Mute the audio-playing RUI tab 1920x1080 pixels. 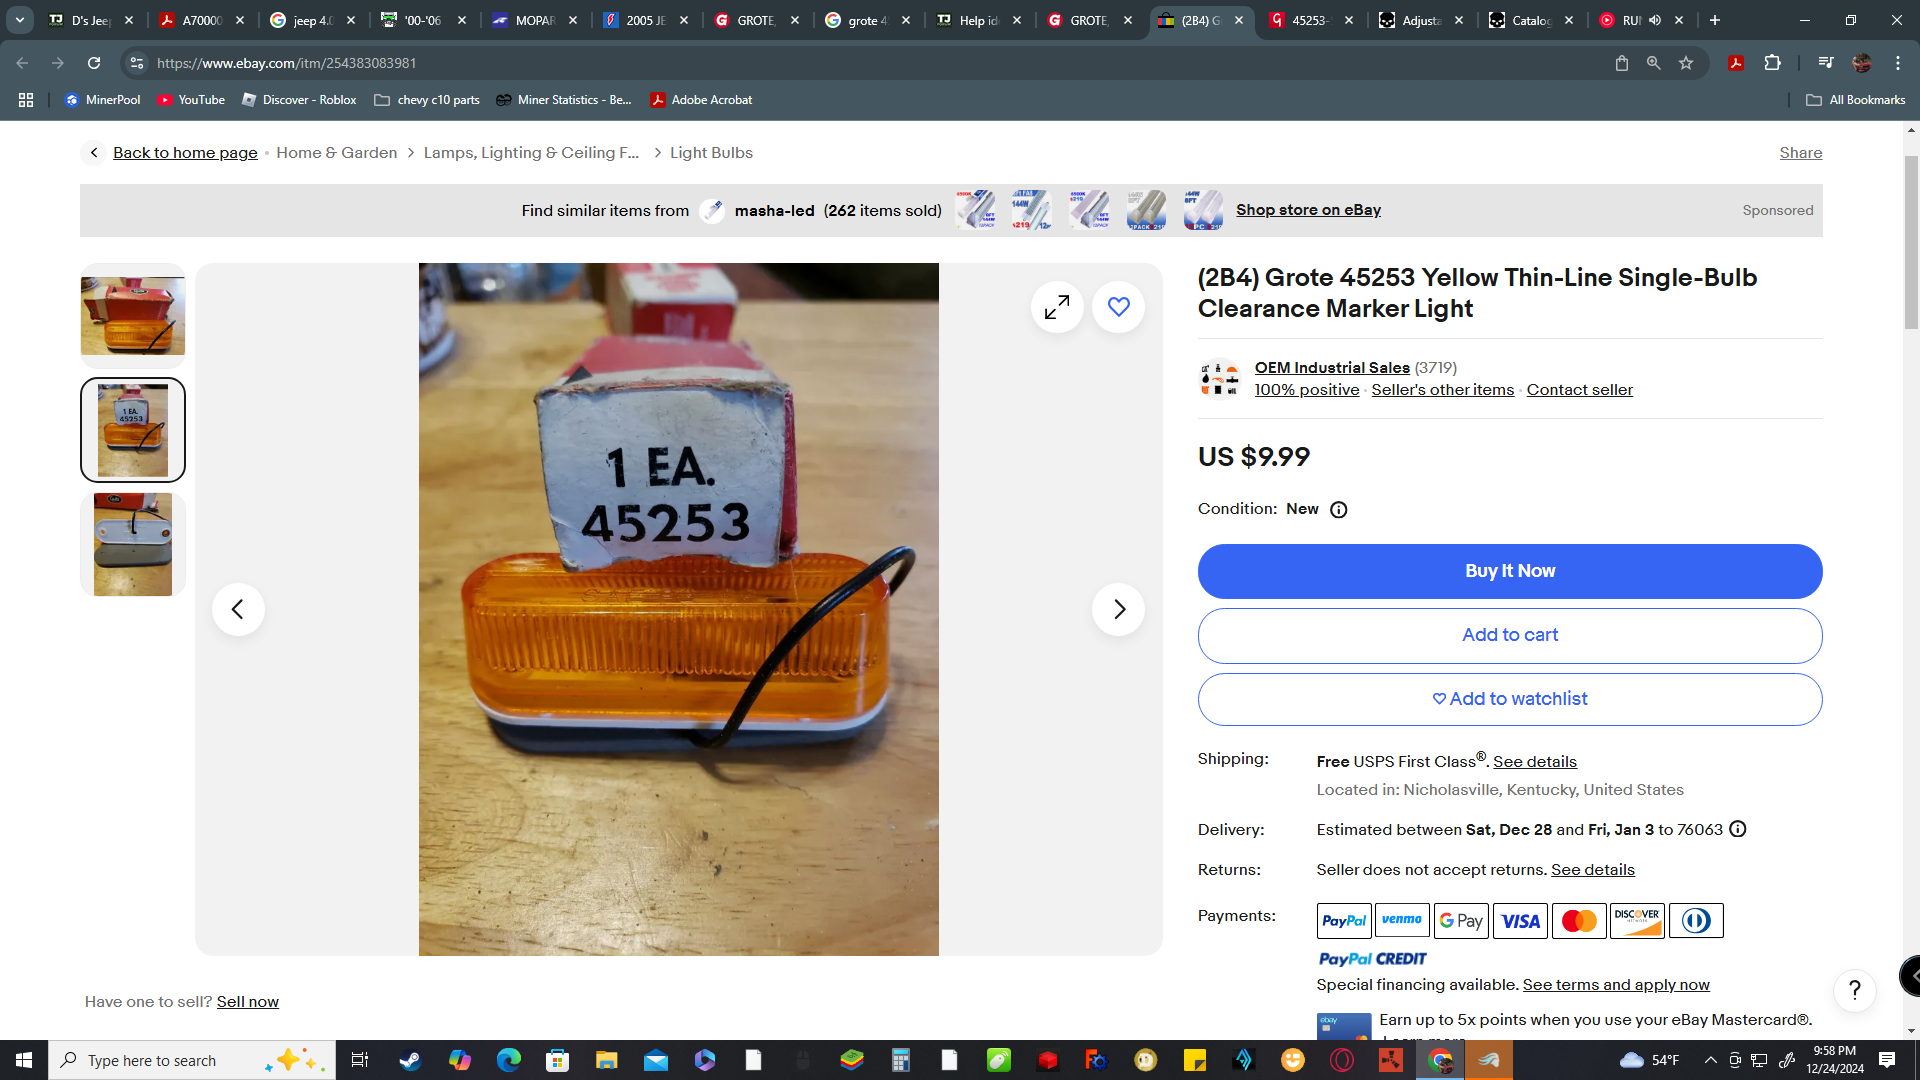coord(1655,20)
